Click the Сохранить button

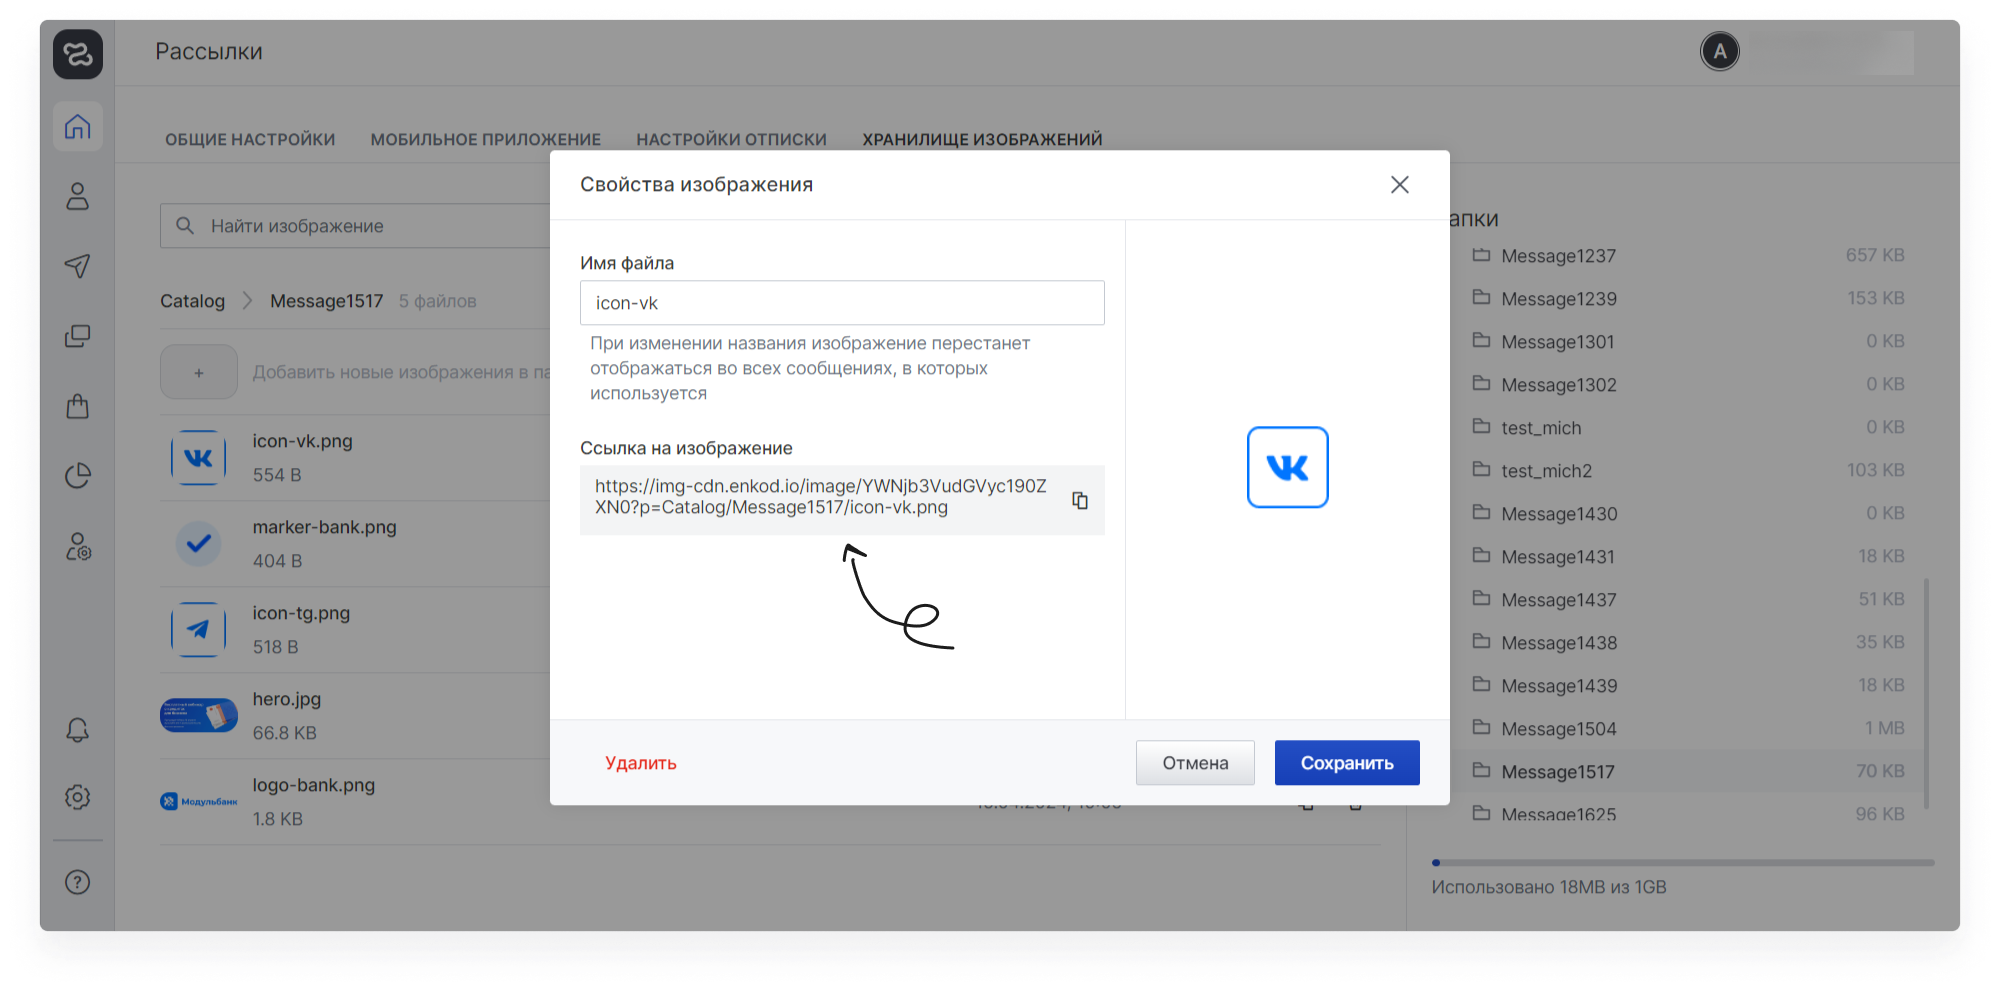click(x=1347, y=763)
